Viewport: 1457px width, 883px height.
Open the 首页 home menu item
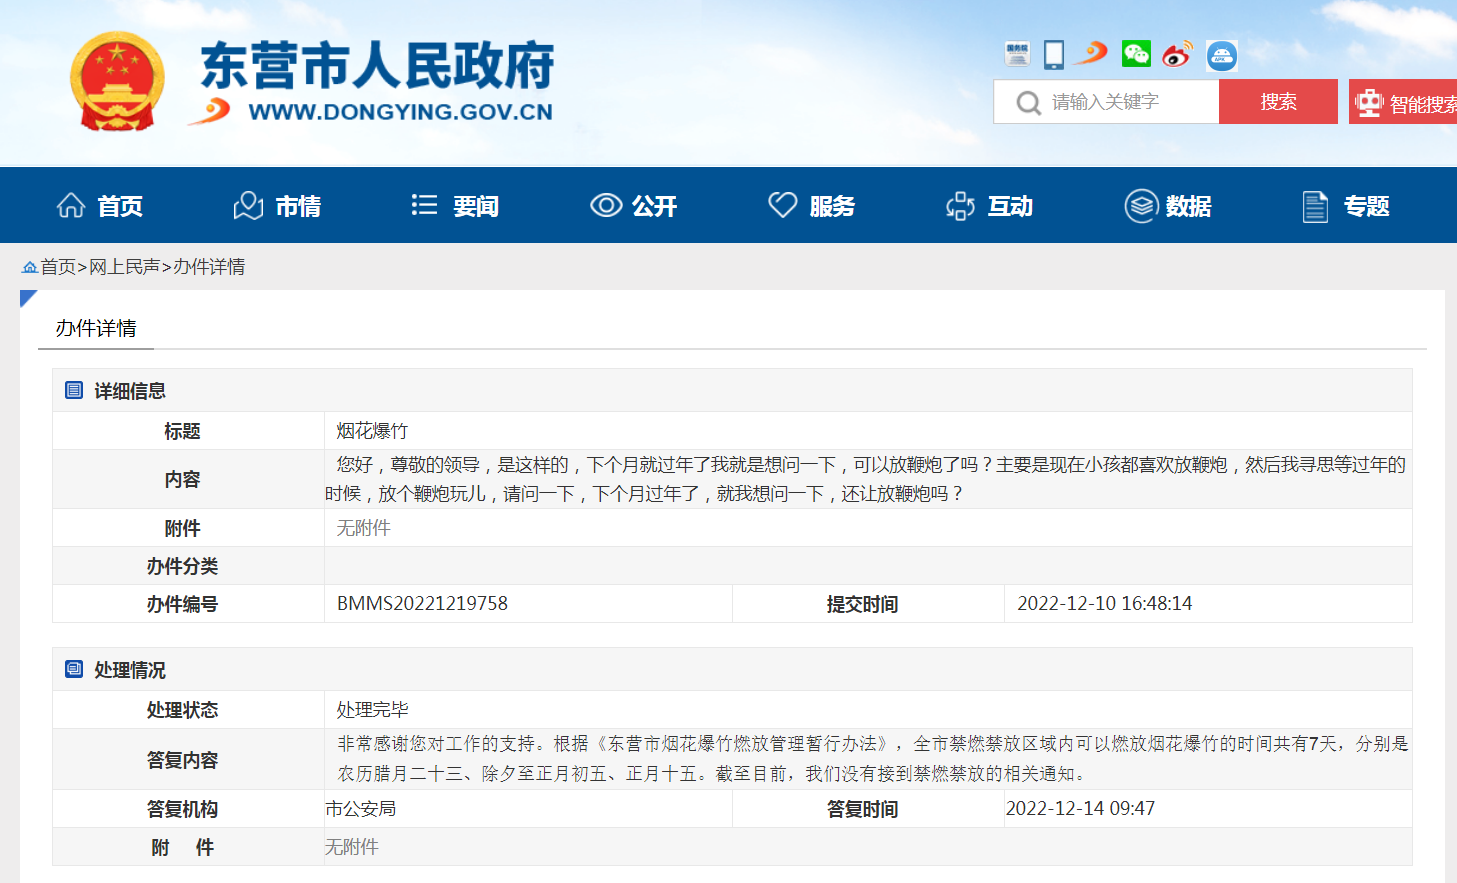(100, 206)
